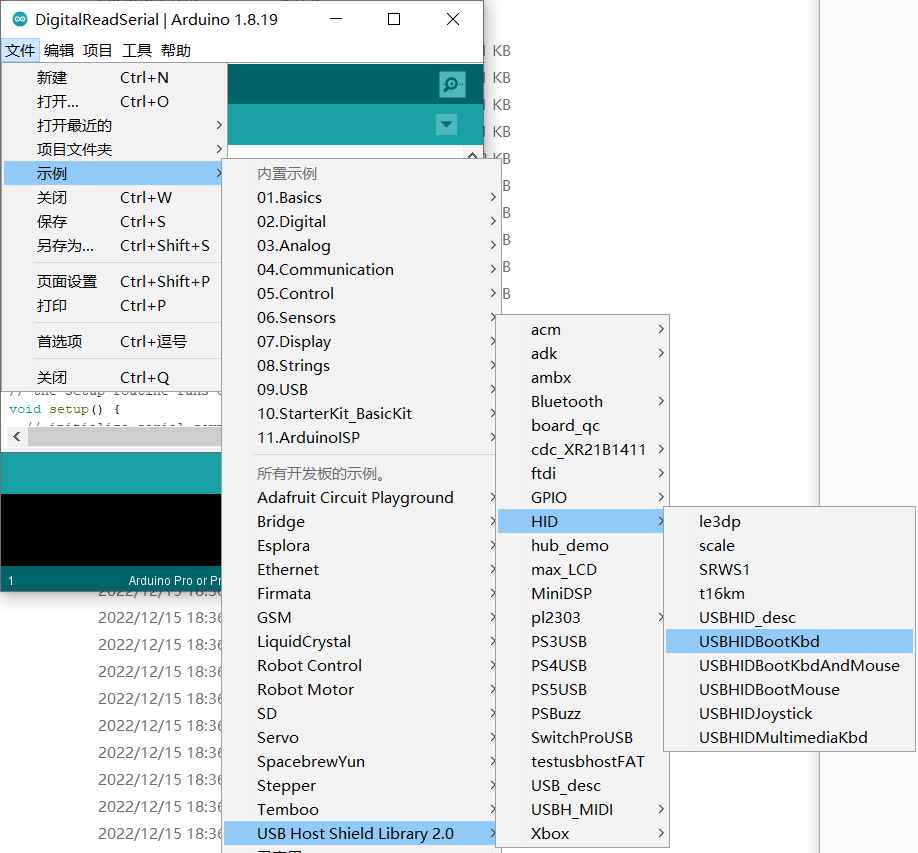Expand acm submenu
The width and height of the screenshot is (918, 853).
point(583,330)
